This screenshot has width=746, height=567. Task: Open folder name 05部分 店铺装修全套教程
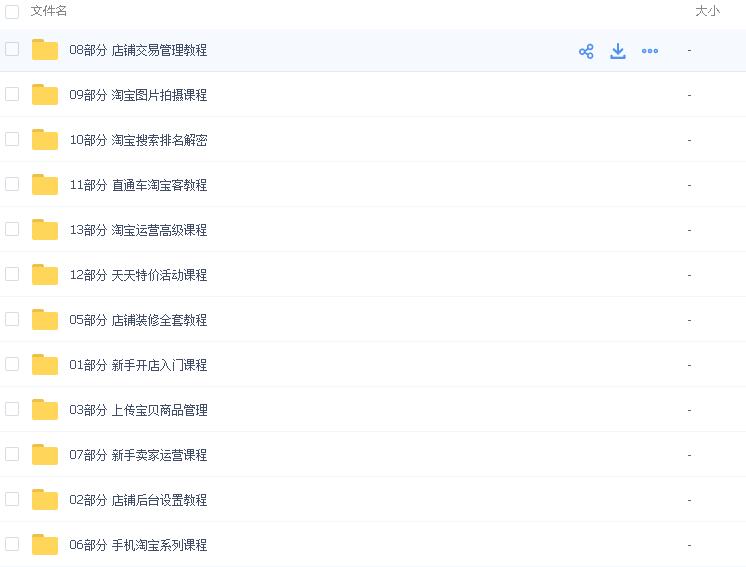click(138, 320)
